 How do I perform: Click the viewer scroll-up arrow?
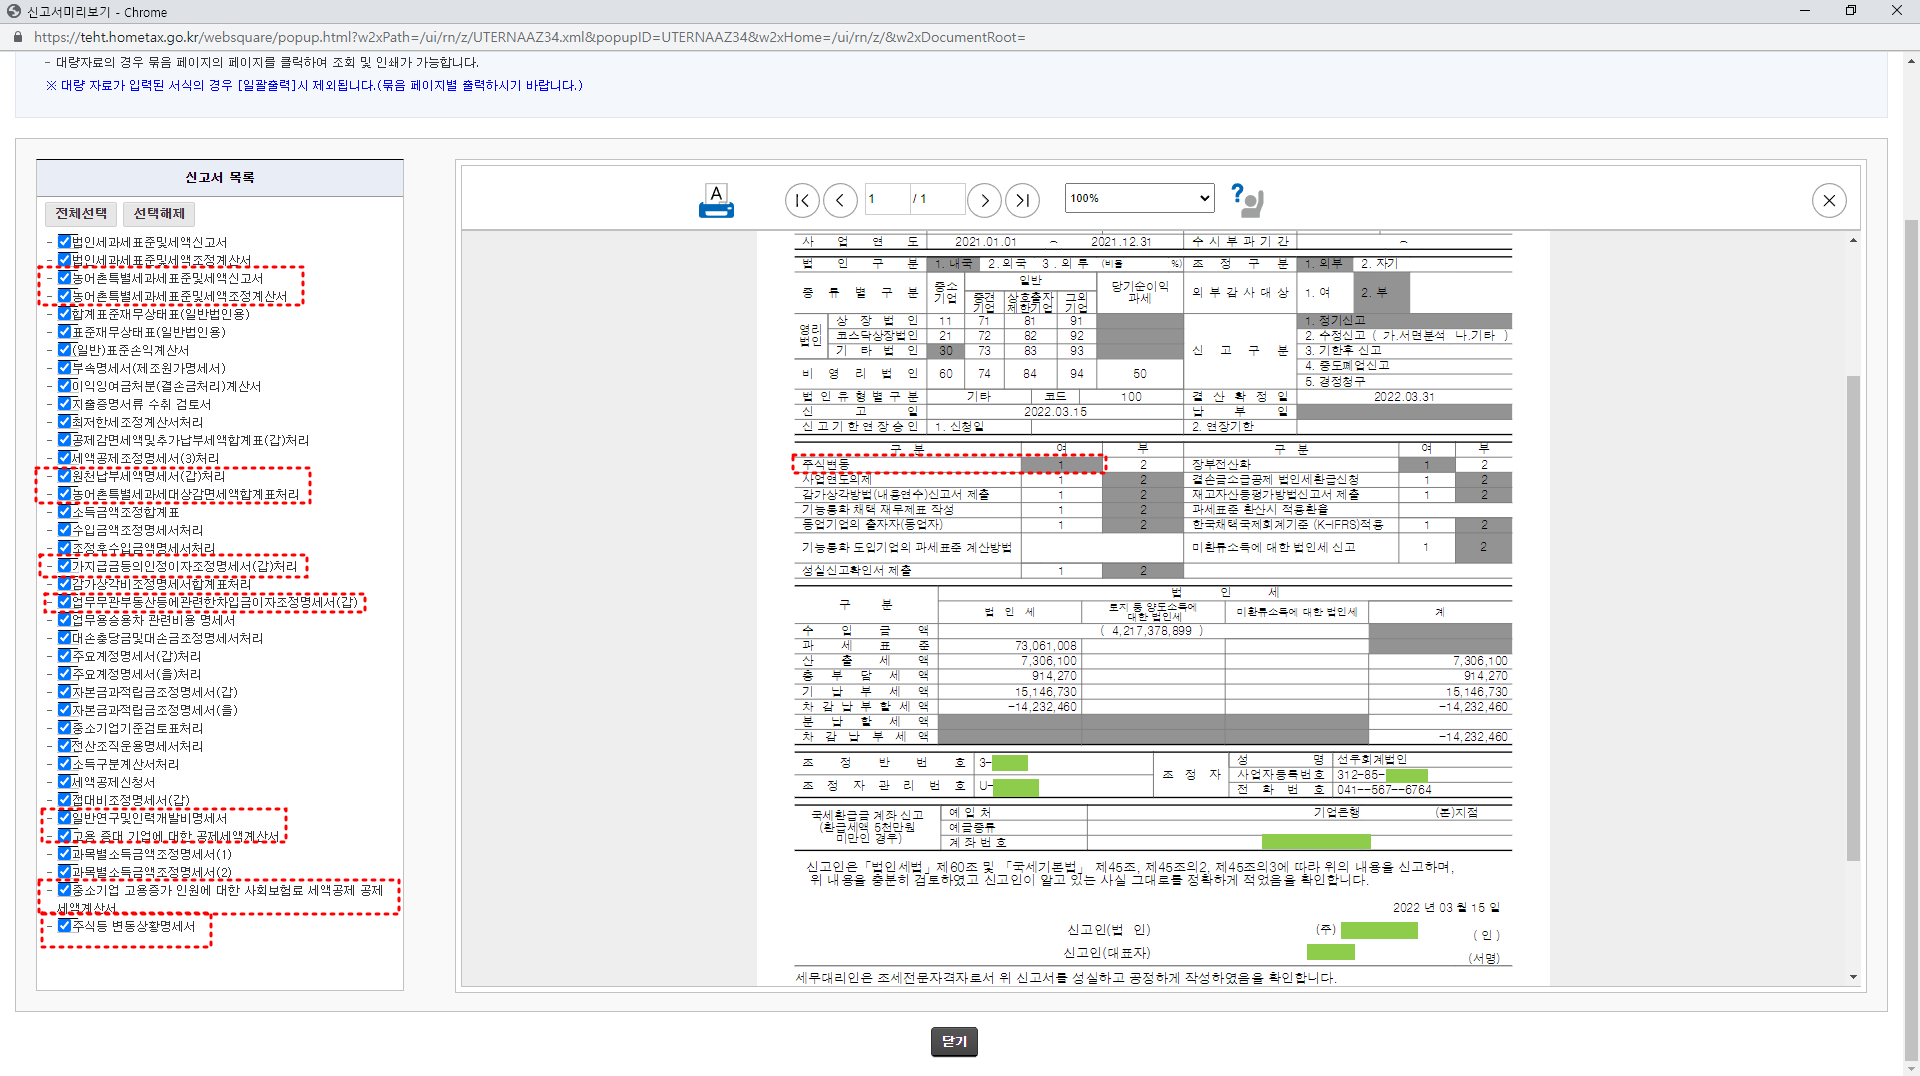coord(1853,241)
